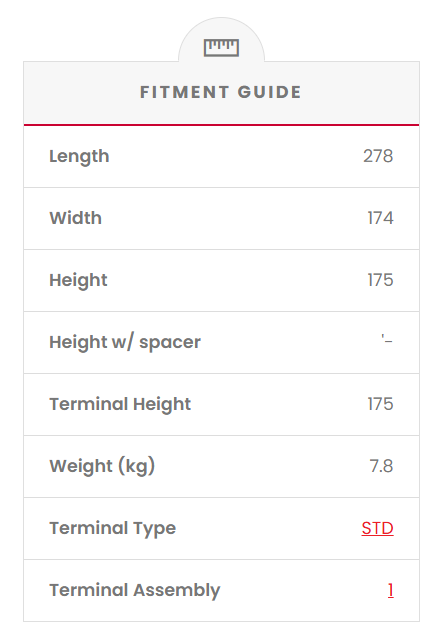Click the red divider line under the header
The image size is (432, 635).
[x=221, y=125]
